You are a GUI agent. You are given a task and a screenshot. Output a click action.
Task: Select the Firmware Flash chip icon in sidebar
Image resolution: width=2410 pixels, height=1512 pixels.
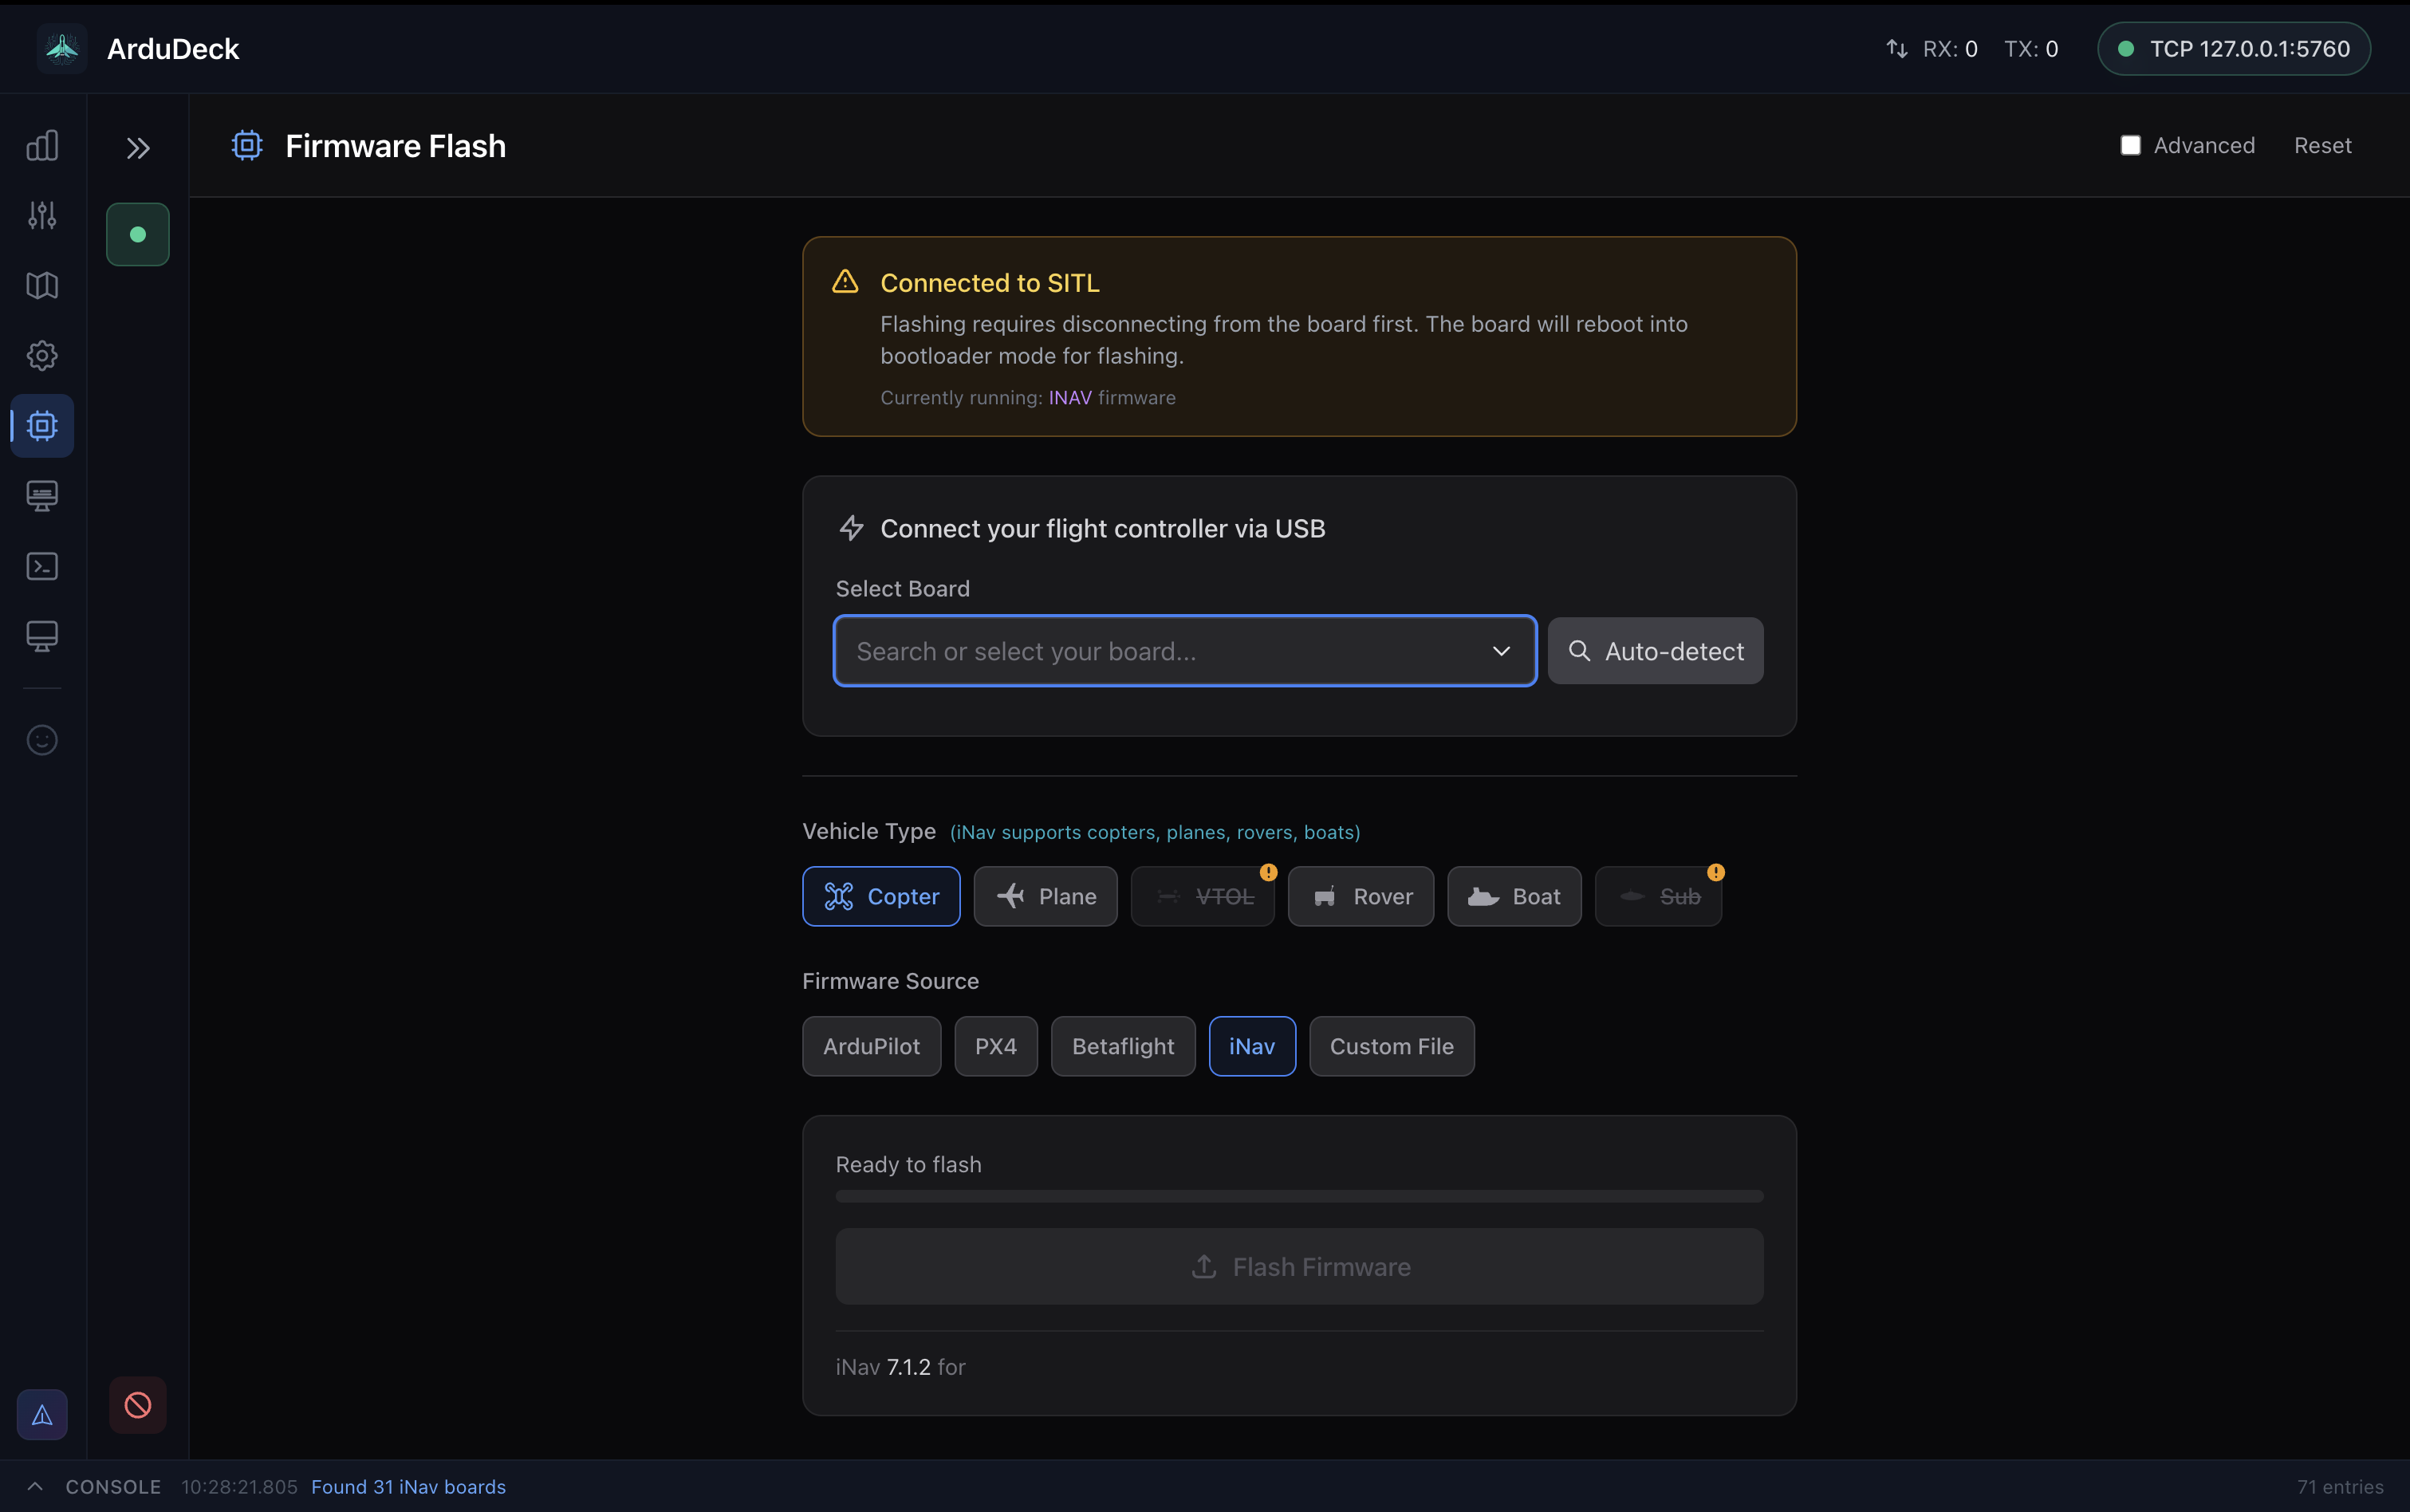click(42, 426)
